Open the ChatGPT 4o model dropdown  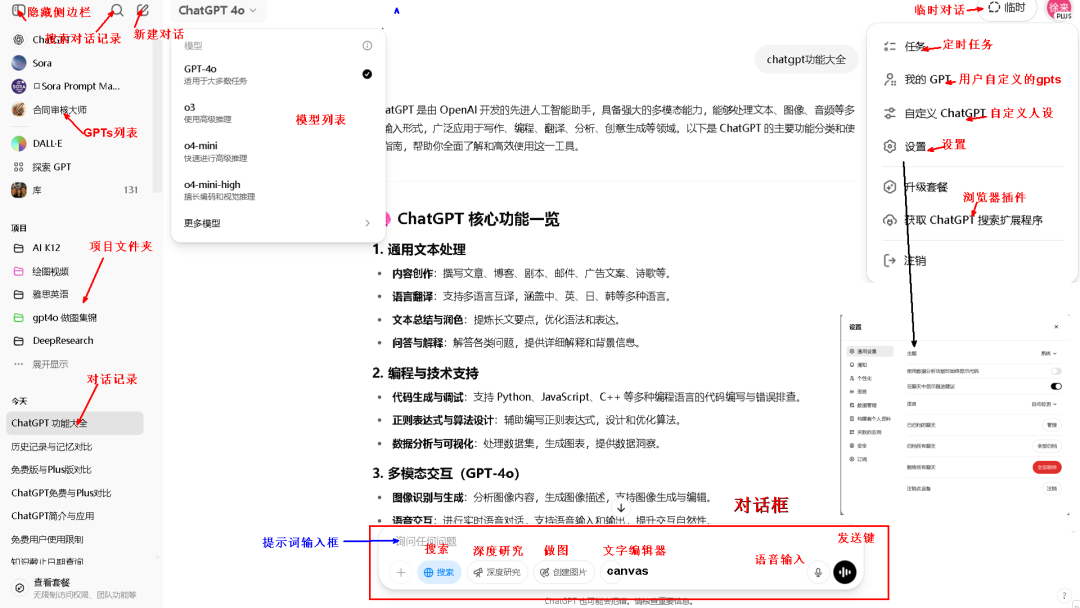(x=217, y=10)
